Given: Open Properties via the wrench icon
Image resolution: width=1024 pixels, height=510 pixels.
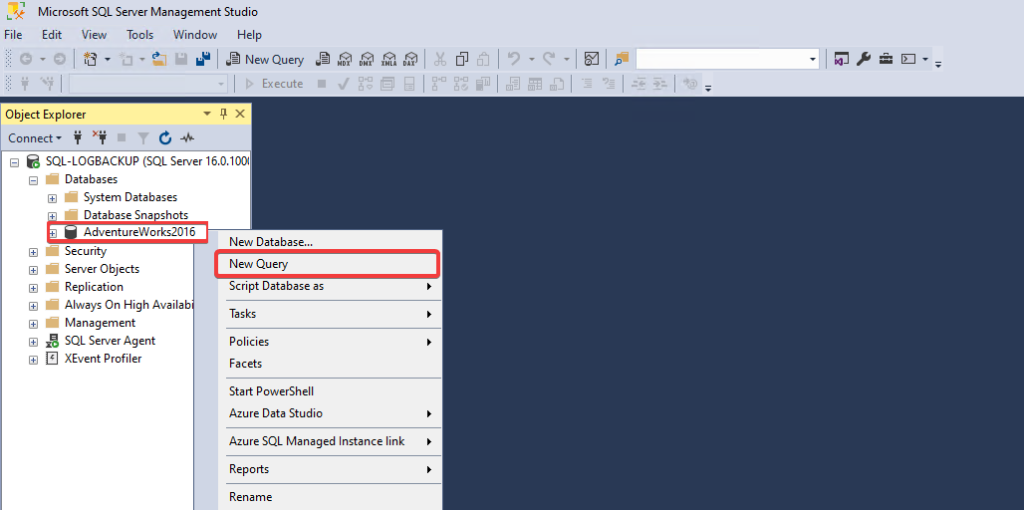Looking at the screenshot, I should coord(863,59).
